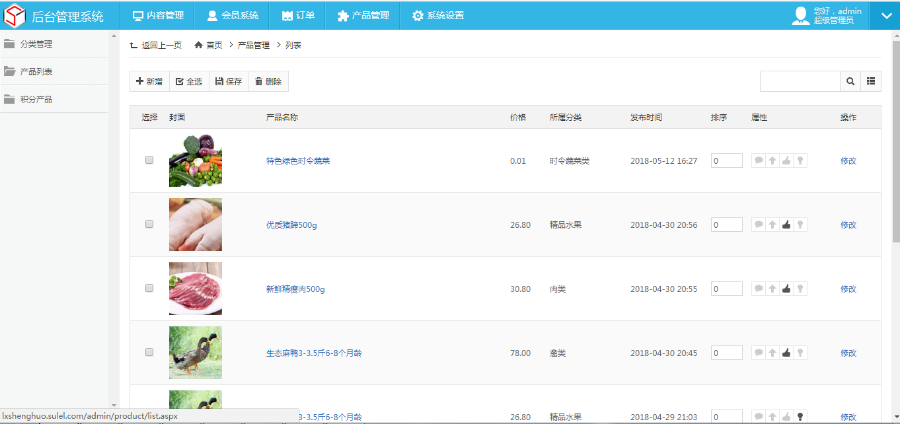Toggle comment icon for 优质猪蹄500g
The height and width of the screenshot is (424, 900).
coord(758,225)
